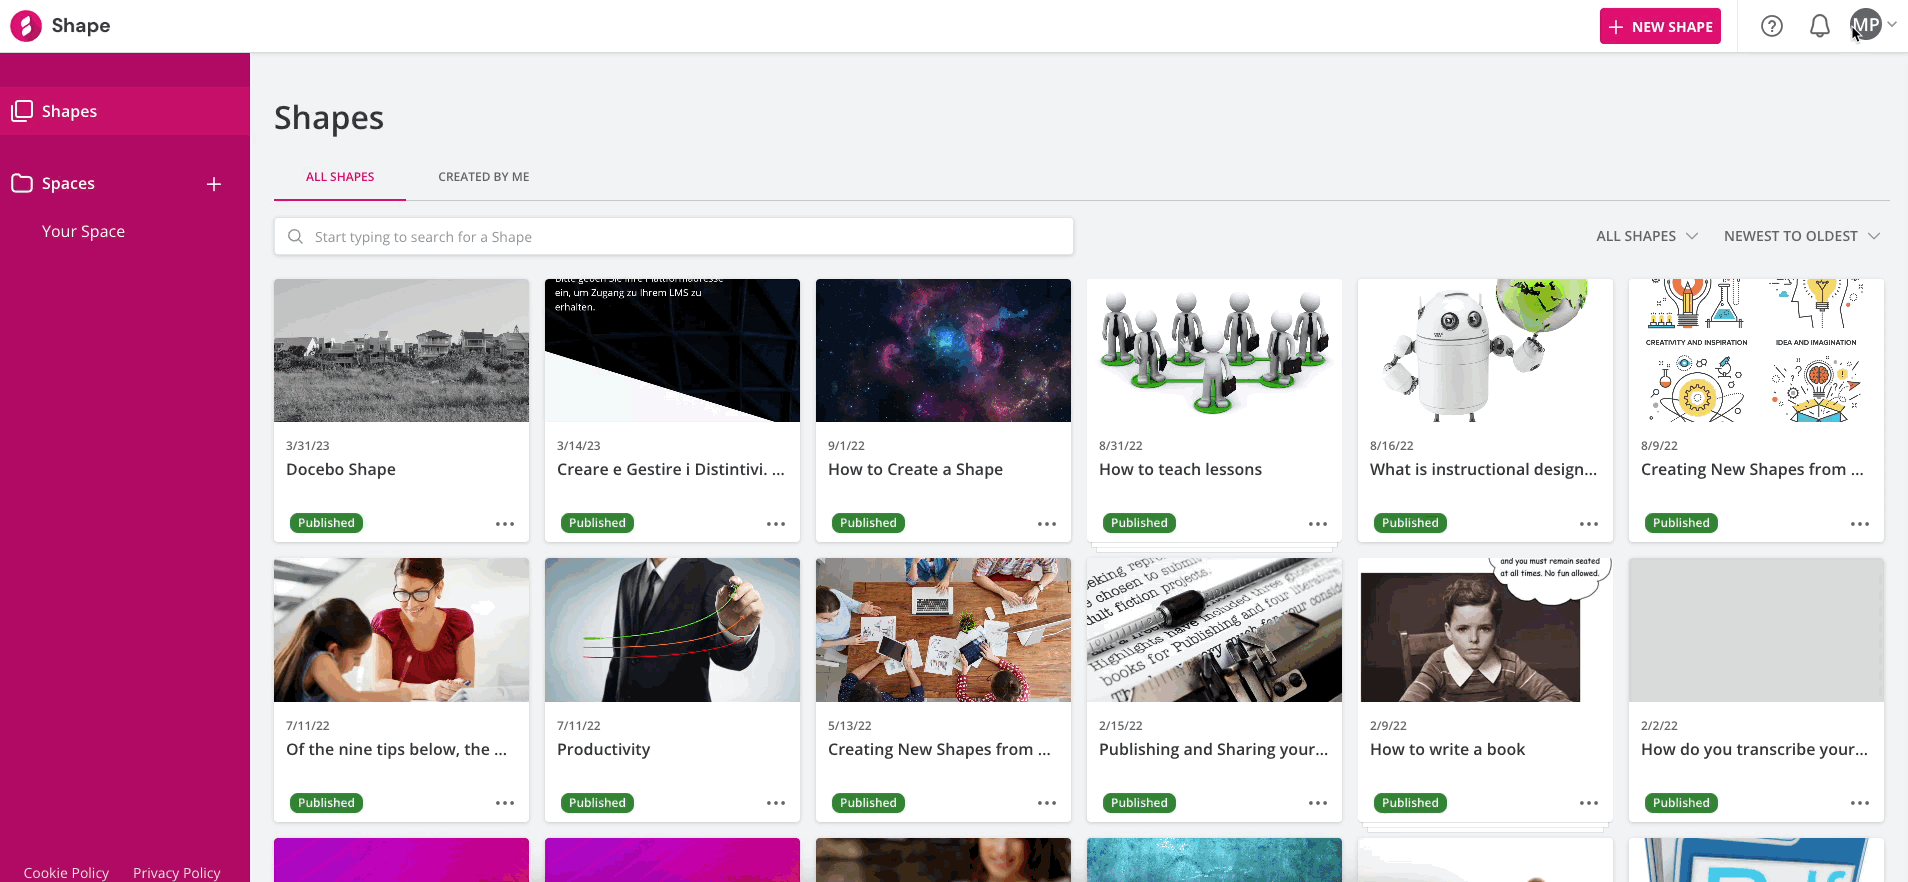Open options for How to write a book
1908x882 pixels.
1589,803
